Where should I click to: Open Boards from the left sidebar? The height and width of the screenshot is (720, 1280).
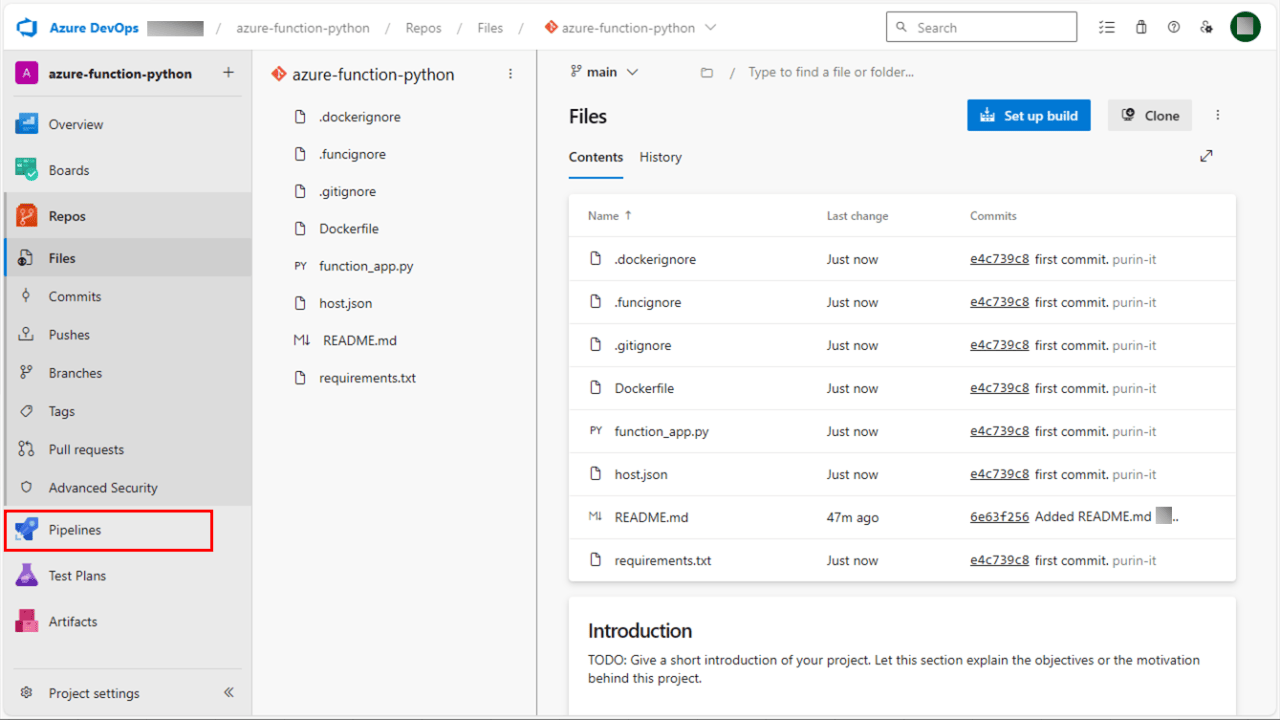69,169
